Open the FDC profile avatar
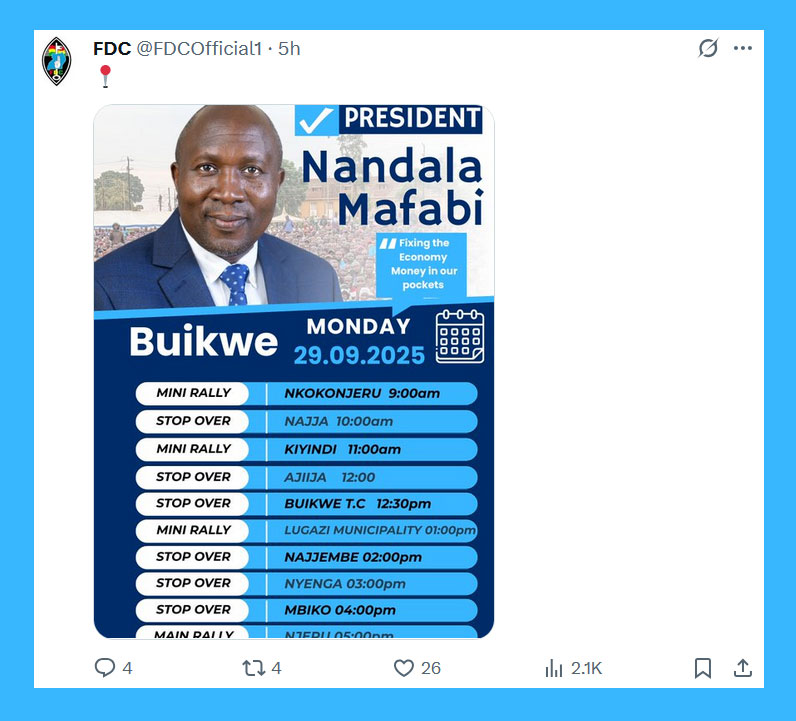 [x=56, y=61]
